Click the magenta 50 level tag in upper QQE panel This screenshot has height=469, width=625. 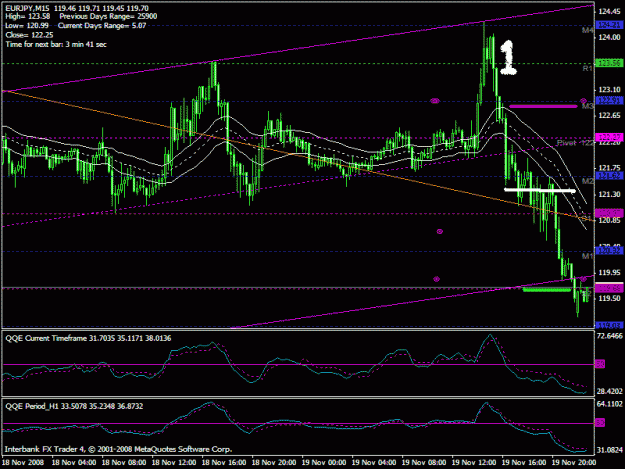click(600, 364)
